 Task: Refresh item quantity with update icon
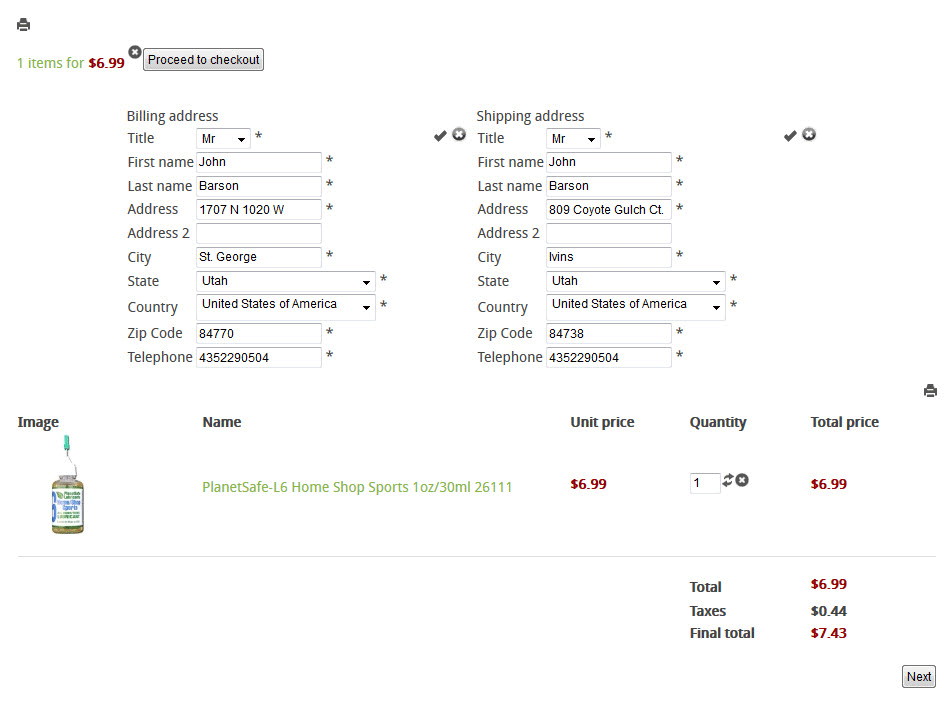[x=728, y=481]
